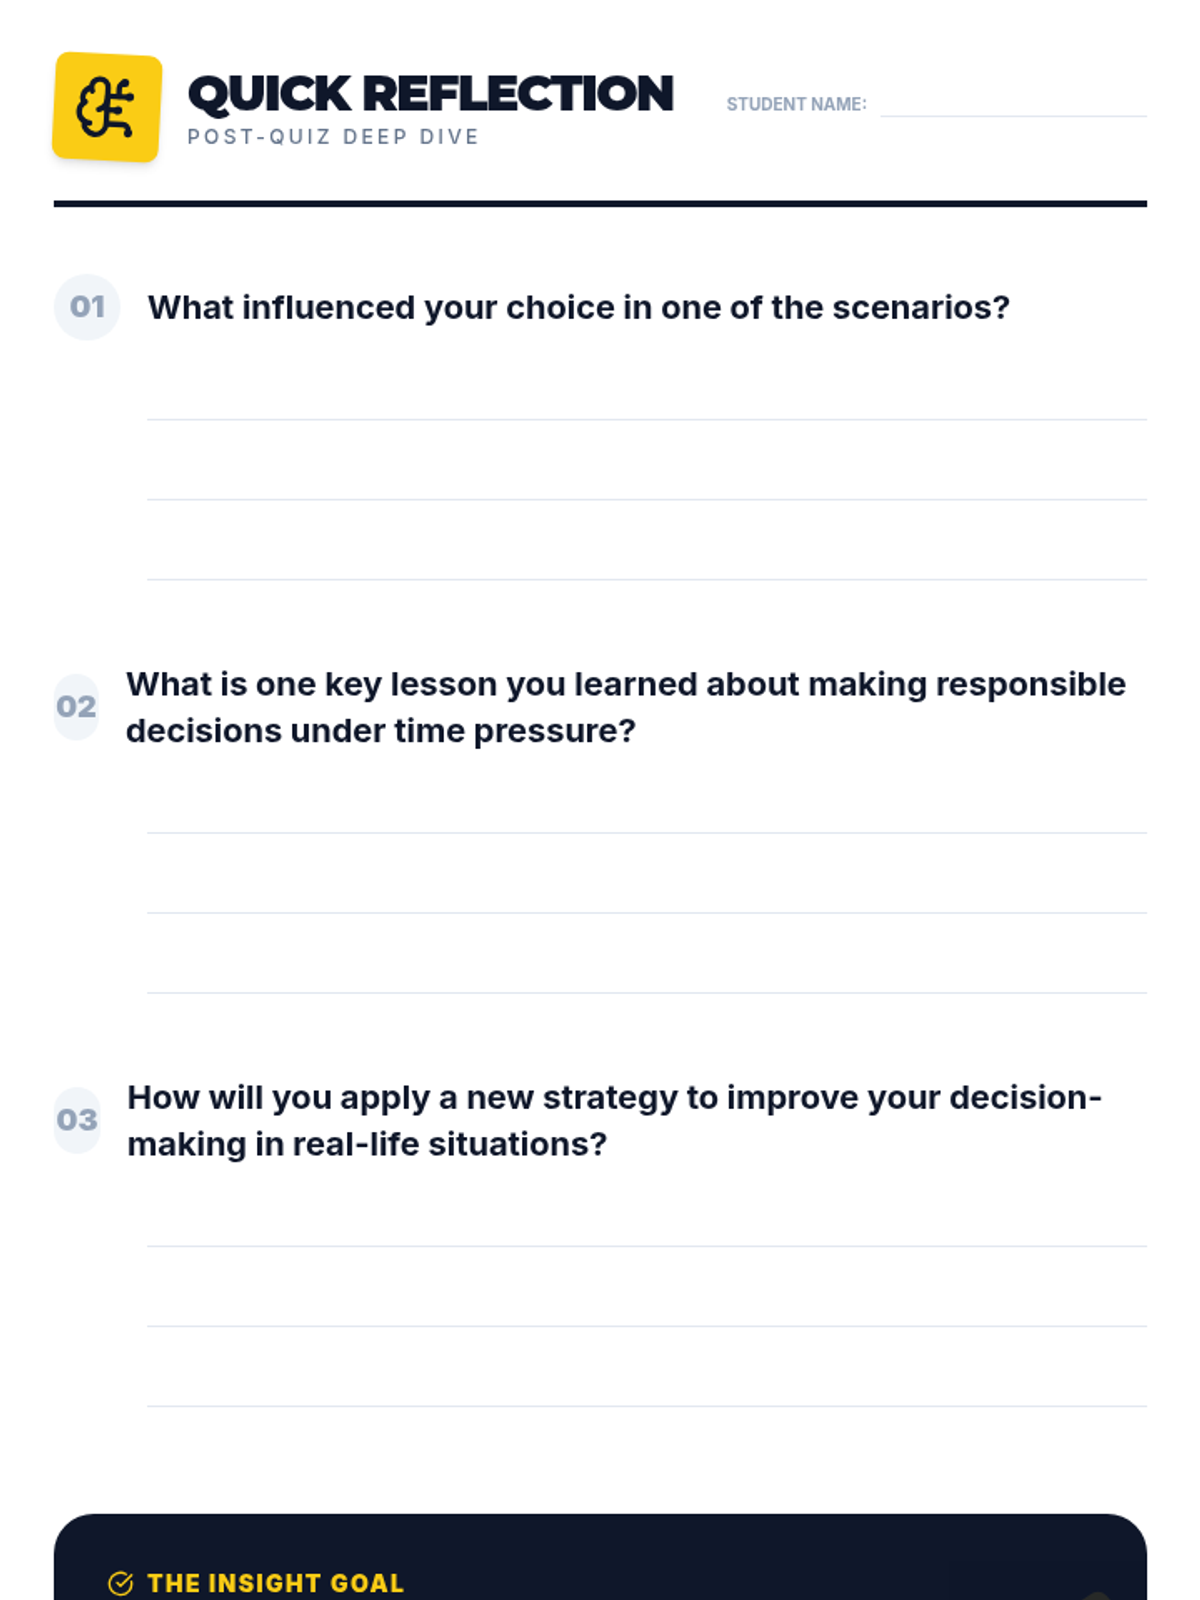Click the check-circle icon beside The Insight Goal

point(120,1583)
